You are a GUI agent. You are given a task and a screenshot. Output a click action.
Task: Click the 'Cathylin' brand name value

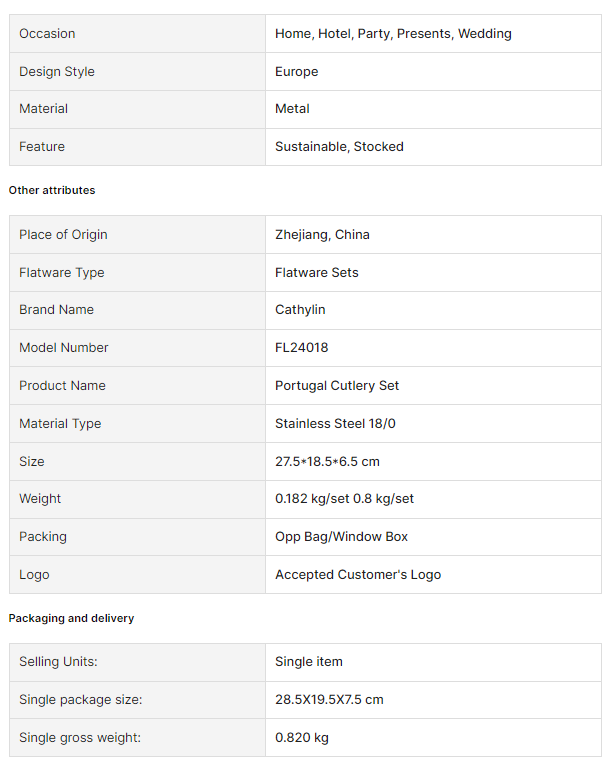tap(300, 310)
